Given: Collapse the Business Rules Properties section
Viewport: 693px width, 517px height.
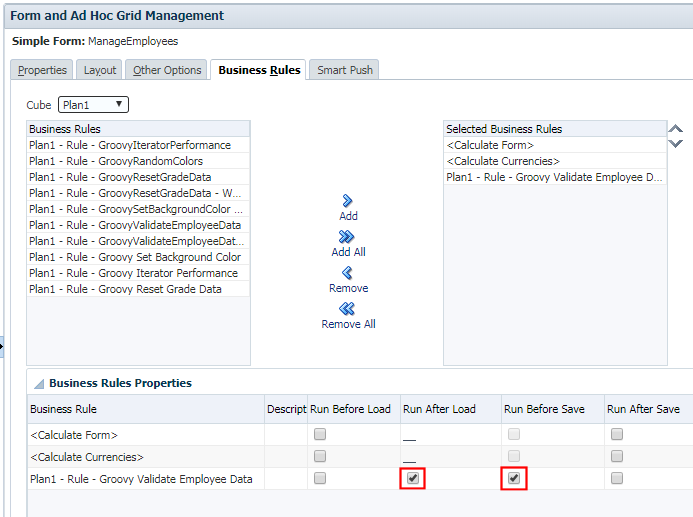Looking at the screenshot, I should pyautogui.click(x=39, y=383).
